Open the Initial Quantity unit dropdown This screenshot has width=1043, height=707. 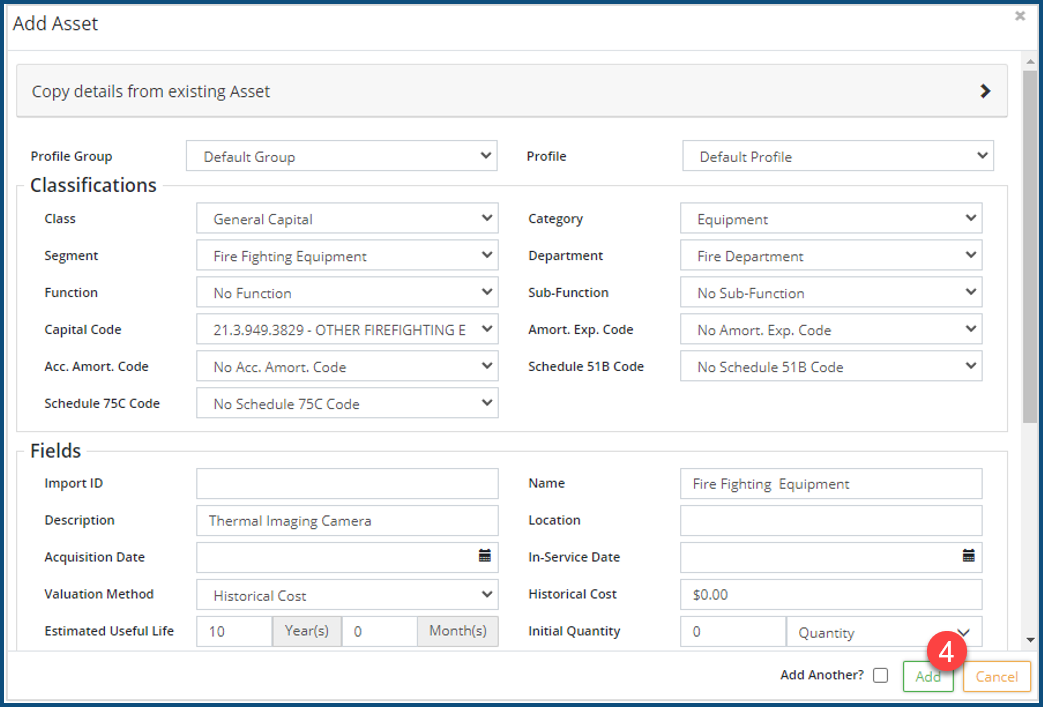[884, 632]
